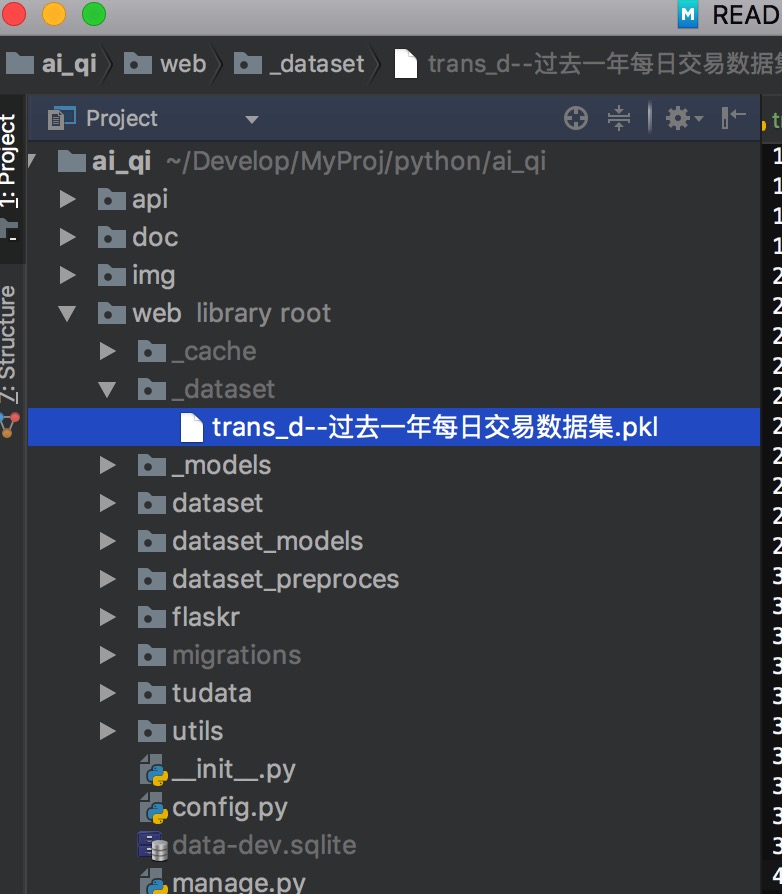Select the img folder icon

[x=112, y=275]
